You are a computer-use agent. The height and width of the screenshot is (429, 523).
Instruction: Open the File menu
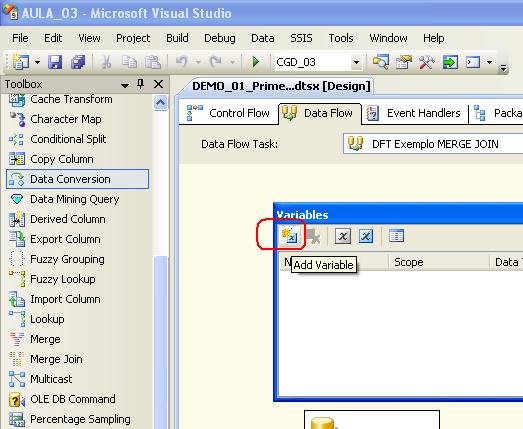point(20,38)
